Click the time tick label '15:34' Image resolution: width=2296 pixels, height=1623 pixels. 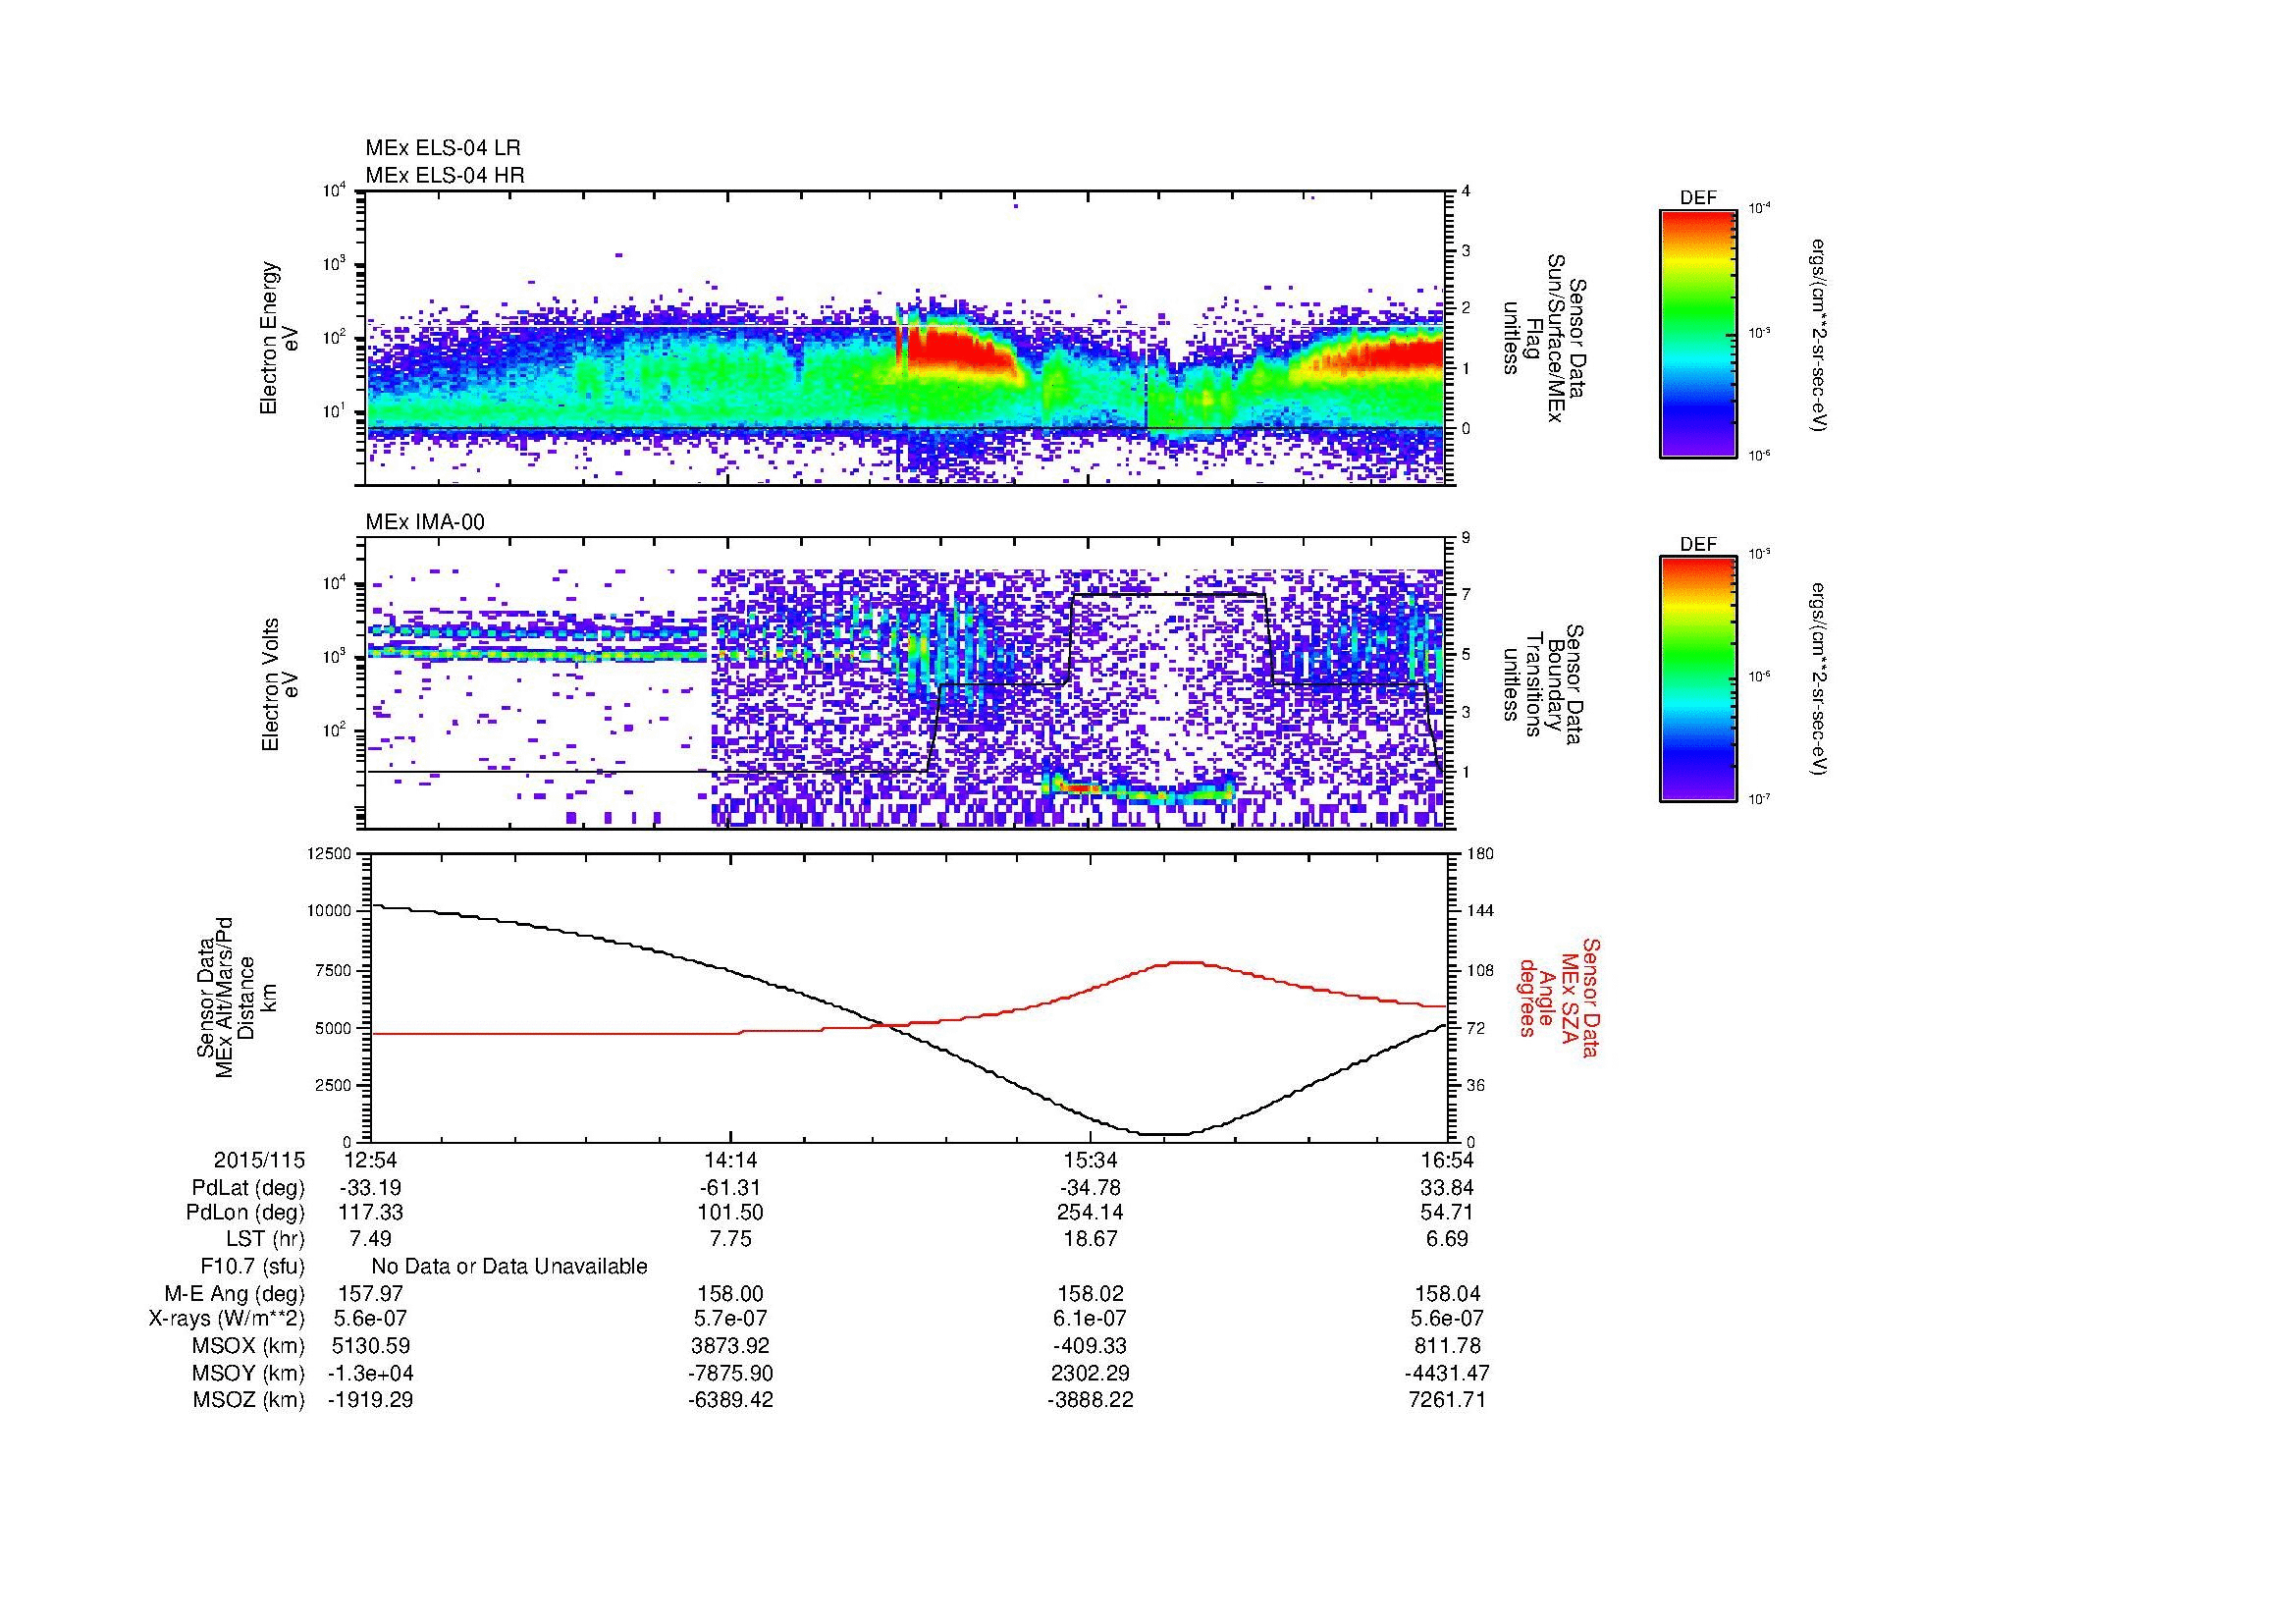tap(1090, 1160)
